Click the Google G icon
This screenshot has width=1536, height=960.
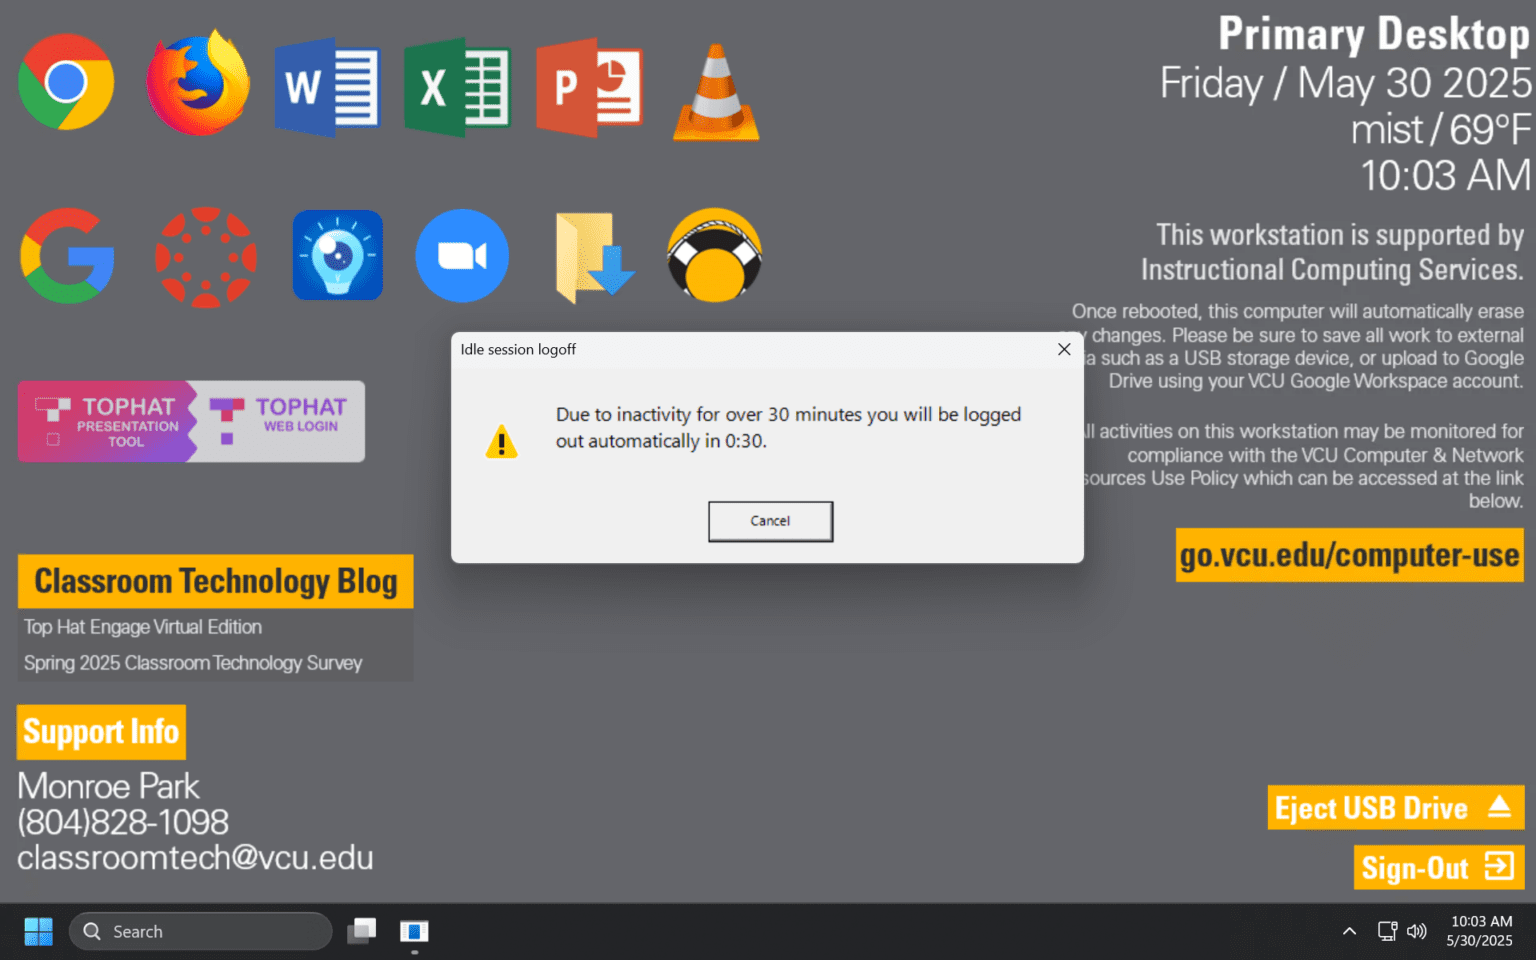[67, 256]
